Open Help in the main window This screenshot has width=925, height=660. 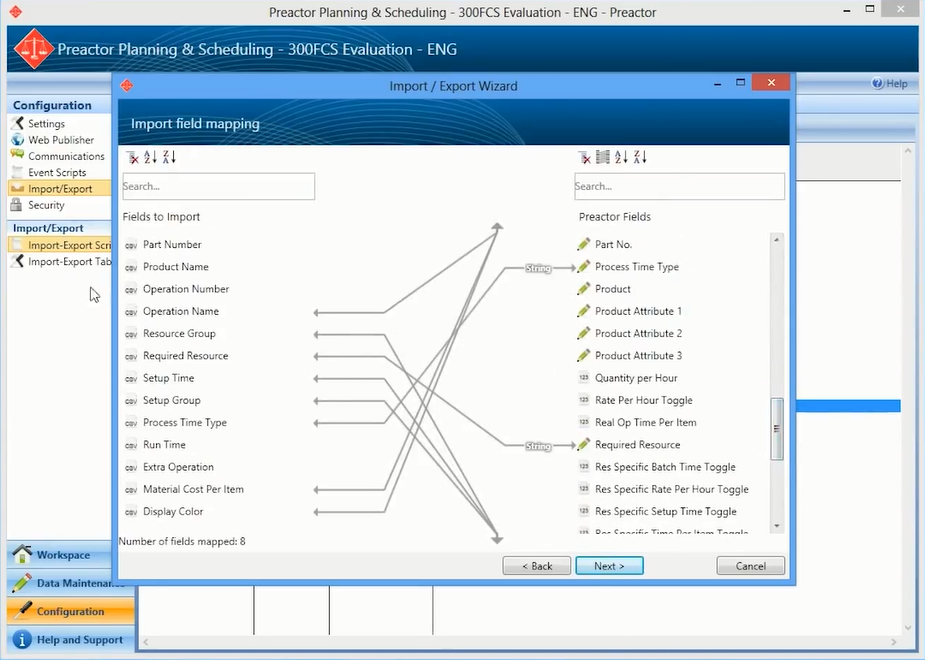[890, 84]
